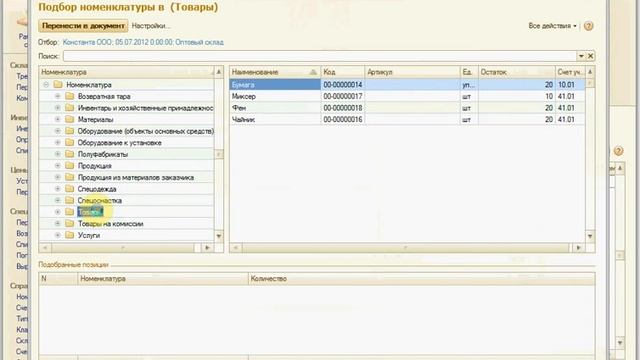Select 'Продукция из материалов заказчика' tree item
The width and height of the screenshot is (640, 360).
(x=136, y=178)
